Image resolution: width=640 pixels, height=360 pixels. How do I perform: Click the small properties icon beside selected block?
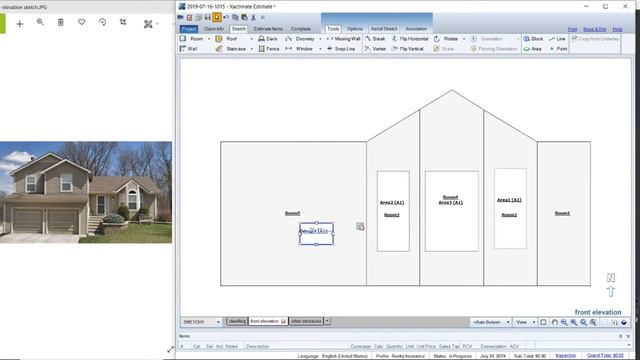pos(360,226)
